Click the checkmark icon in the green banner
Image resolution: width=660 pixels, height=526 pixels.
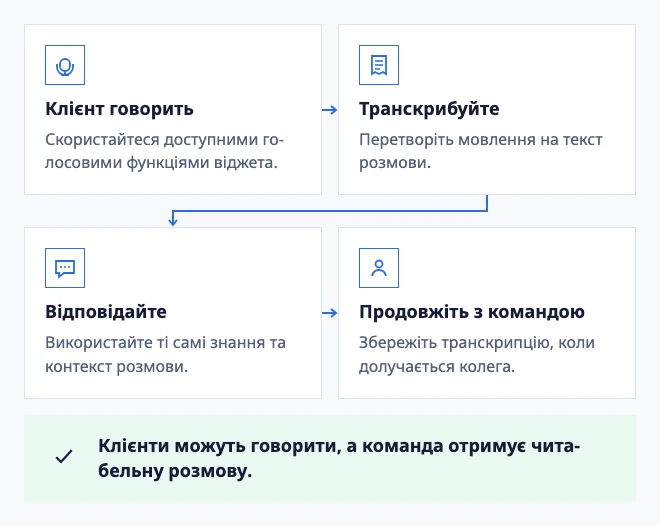(64, 457)
